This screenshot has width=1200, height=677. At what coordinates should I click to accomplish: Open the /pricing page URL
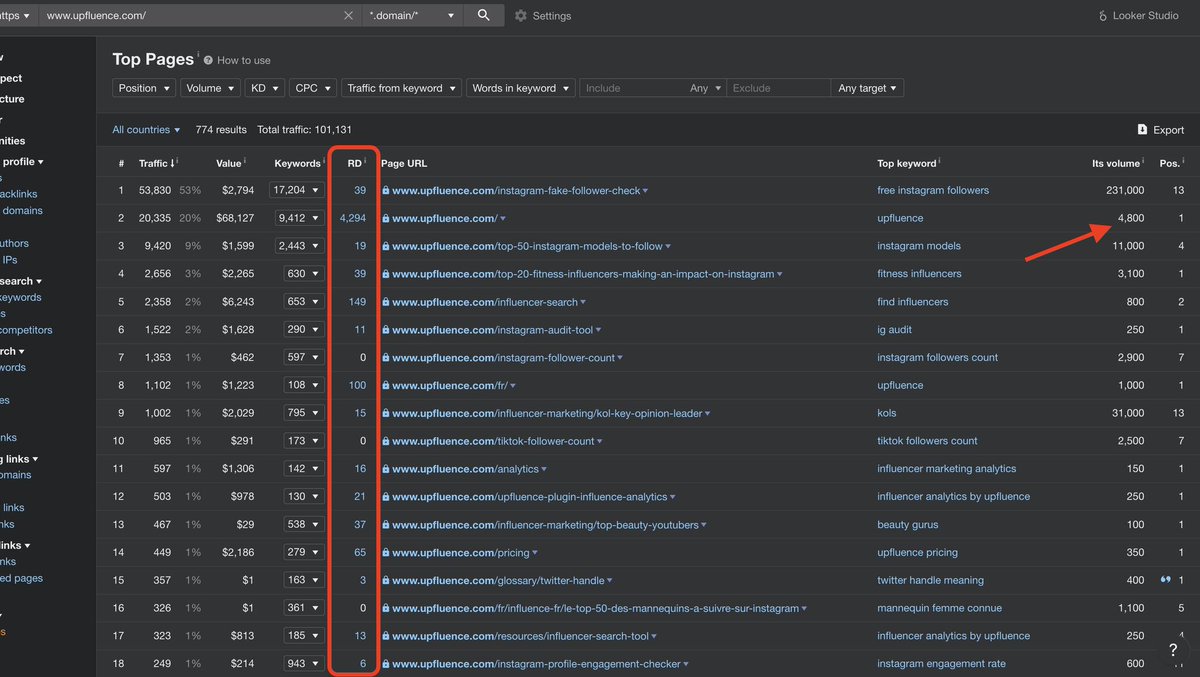[x=461, y=552]
